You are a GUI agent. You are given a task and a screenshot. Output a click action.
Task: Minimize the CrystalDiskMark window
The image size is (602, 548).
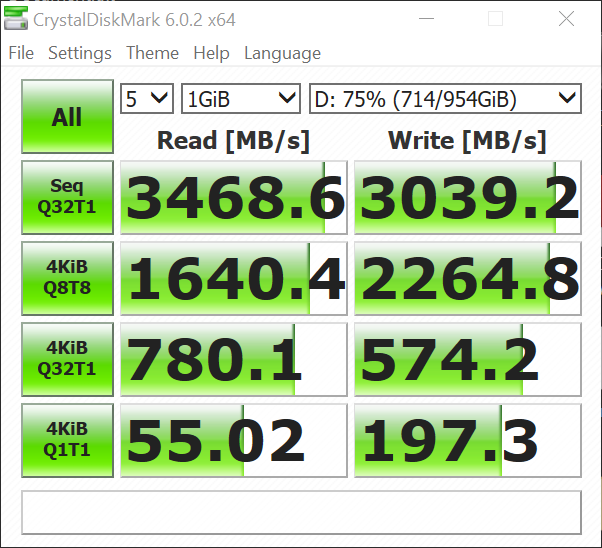pyautogui.click(x=426, y=18)
